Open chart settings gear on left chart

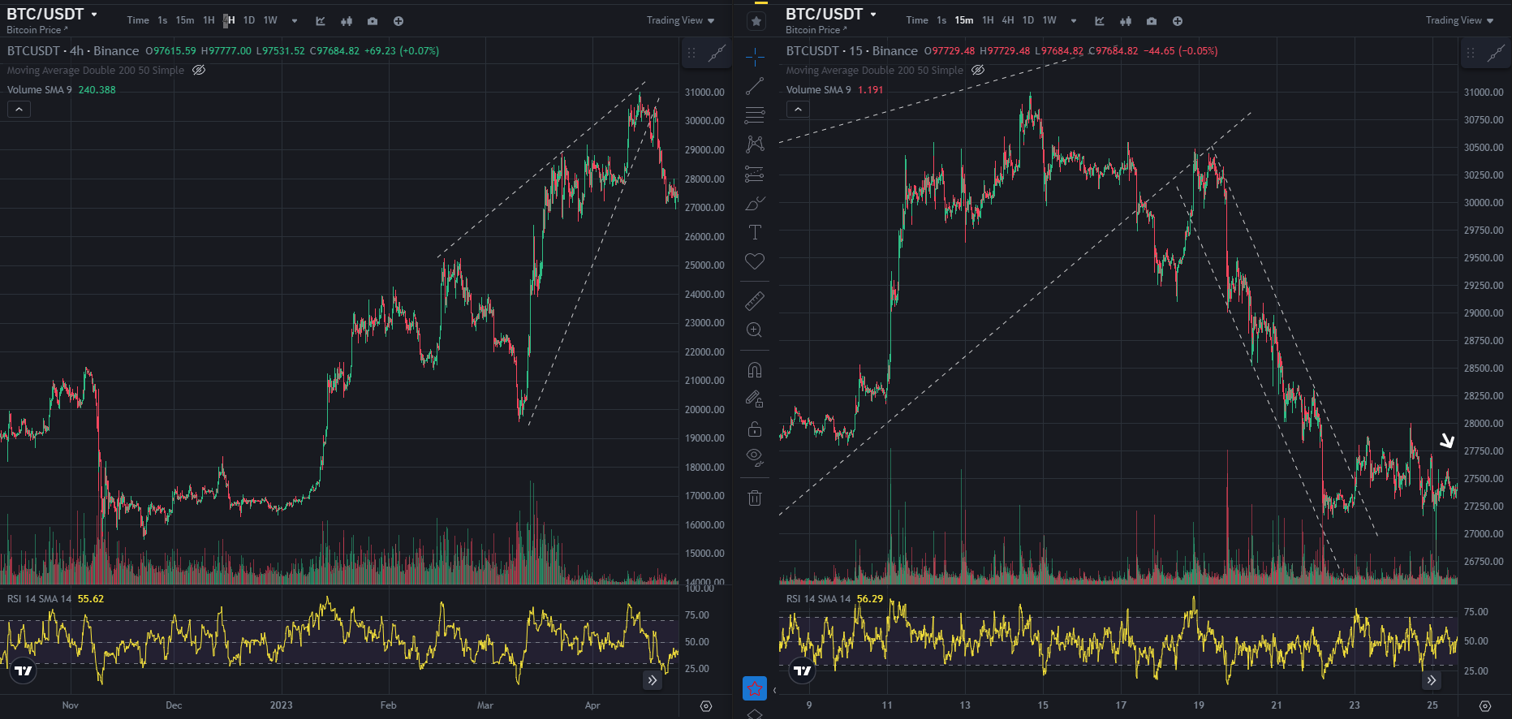(706, 705)
